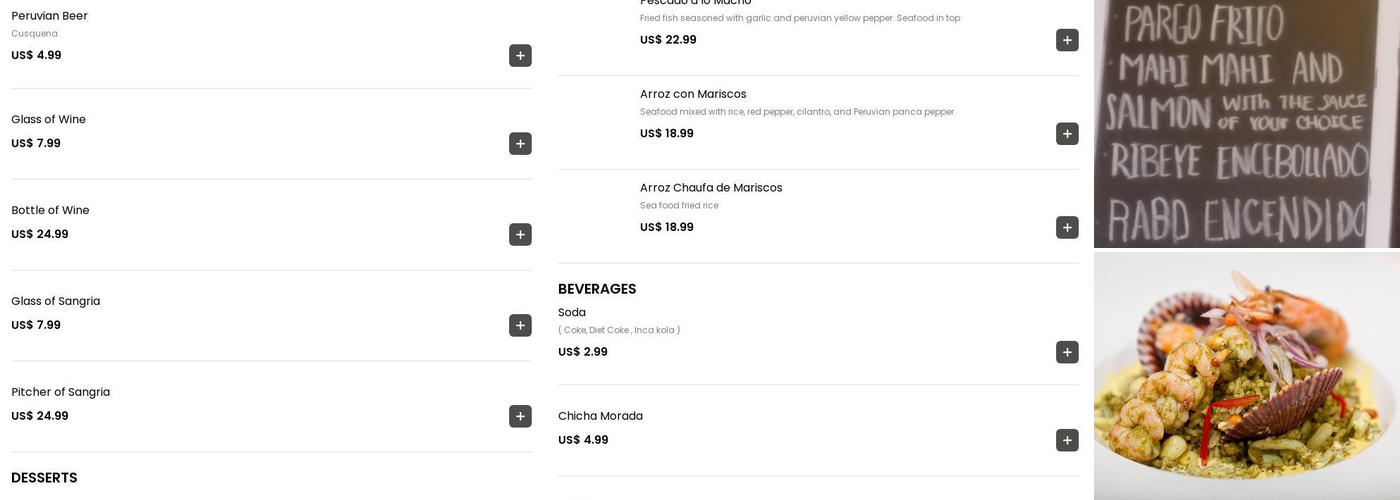Add Arroz Chaufa de Mariscos to cart
The image size is (1400, 500).
(1067, 228)
